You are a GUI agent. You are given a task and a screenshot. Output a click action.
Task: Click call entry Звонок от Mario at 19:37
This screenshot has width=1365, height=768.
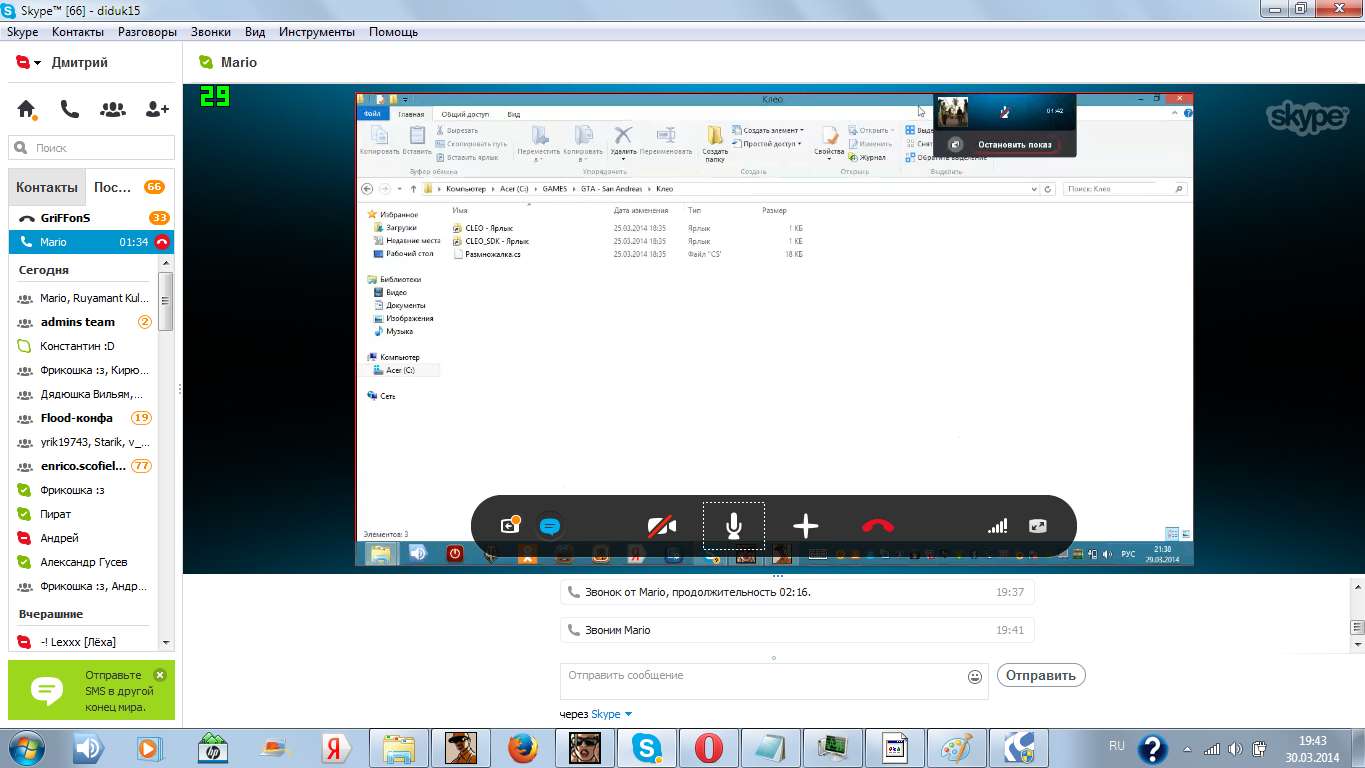tap(796, 592)
